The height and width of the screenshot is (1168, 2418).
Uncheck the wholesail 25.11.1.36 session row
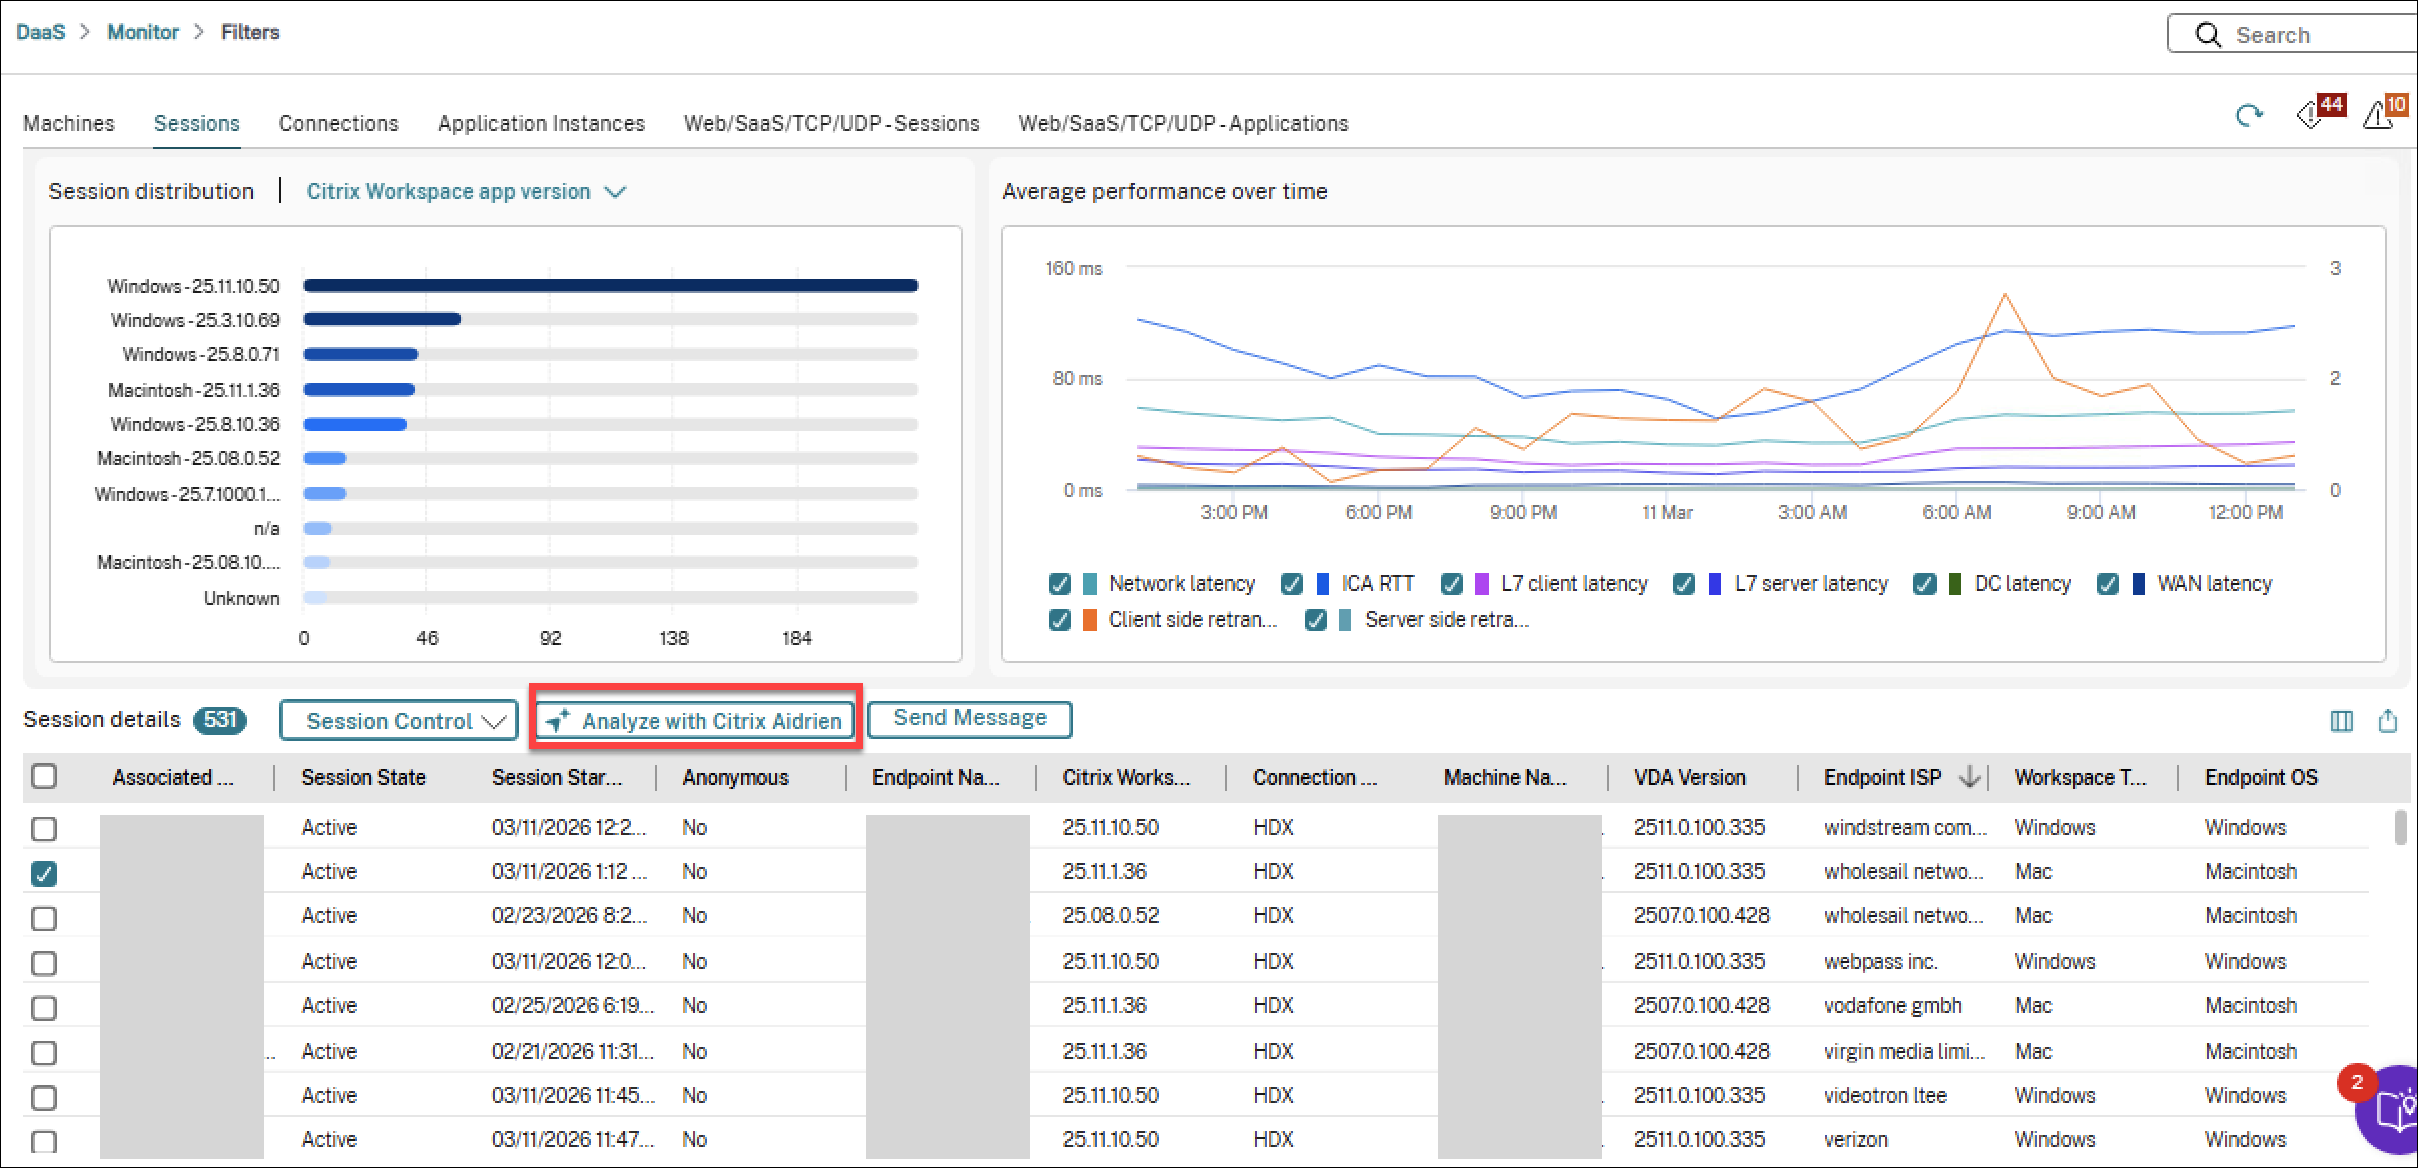(x=44, y=873)
